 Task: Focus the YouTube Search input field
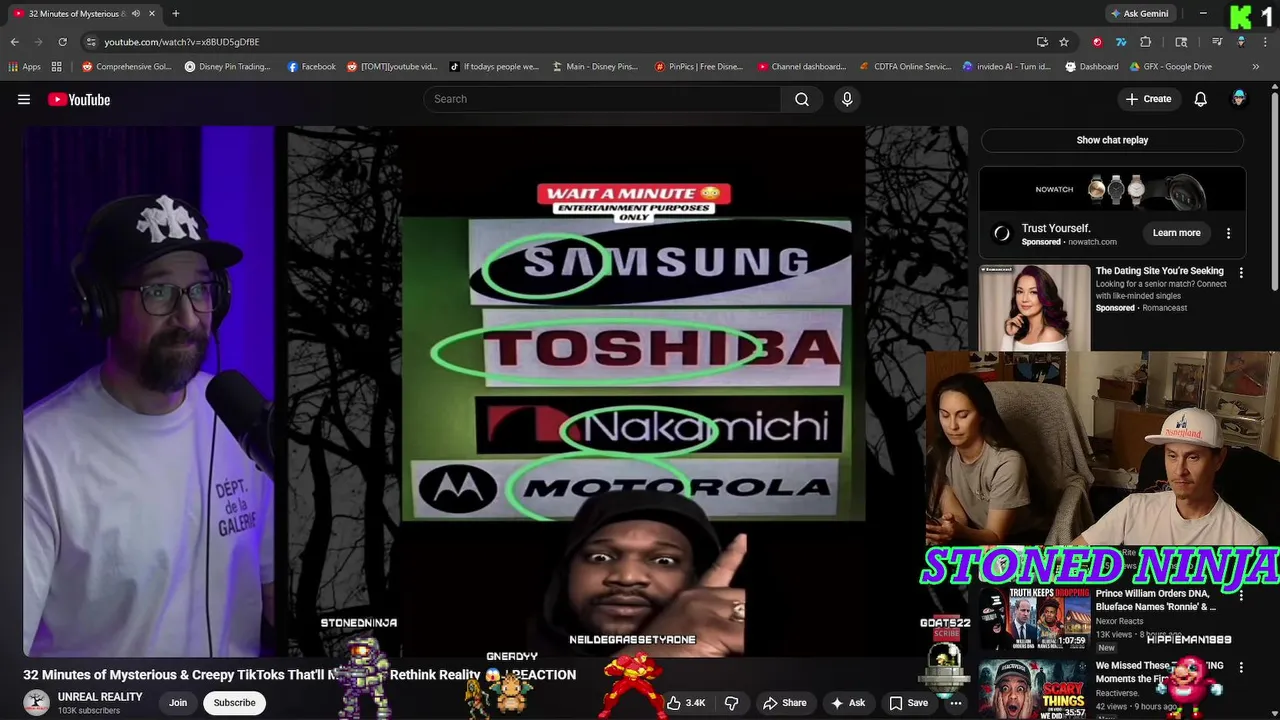[x=603, y=99]
